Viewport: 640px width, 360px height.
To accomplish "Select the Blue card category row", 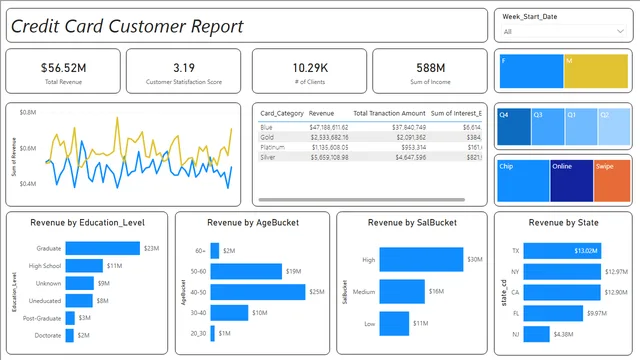I will click(370, 127).
